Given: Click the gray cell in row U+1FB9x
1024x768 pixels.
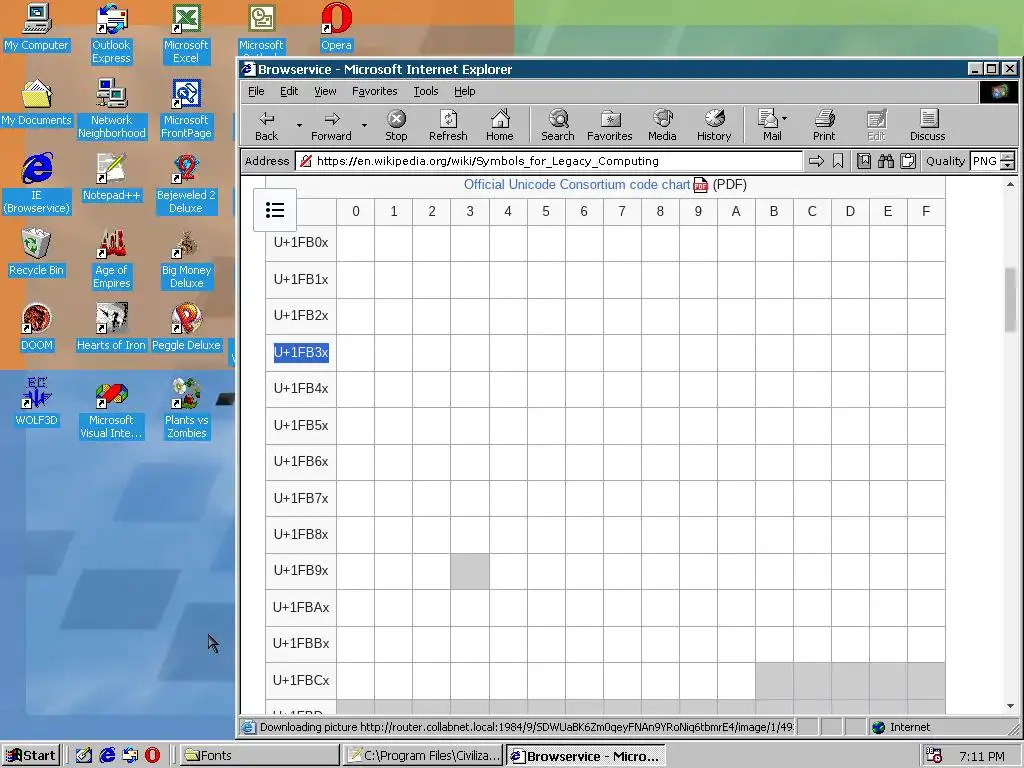Looking at the screenshot, I should coord(470,571).
